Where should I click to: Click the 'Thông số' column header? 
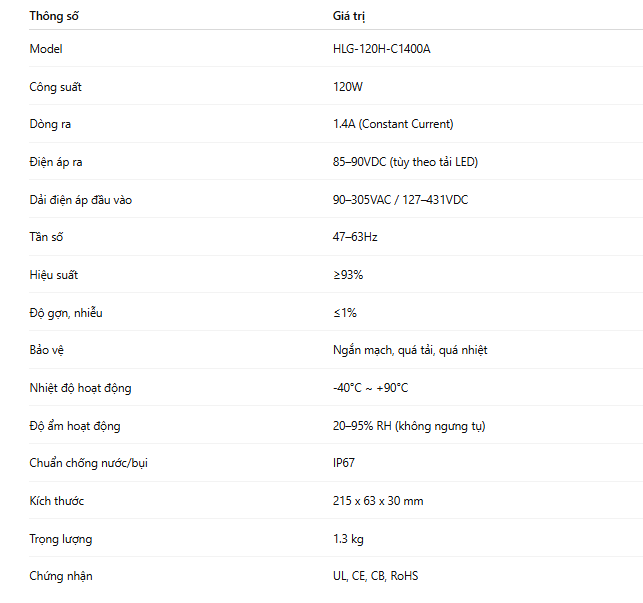[55, 16]
